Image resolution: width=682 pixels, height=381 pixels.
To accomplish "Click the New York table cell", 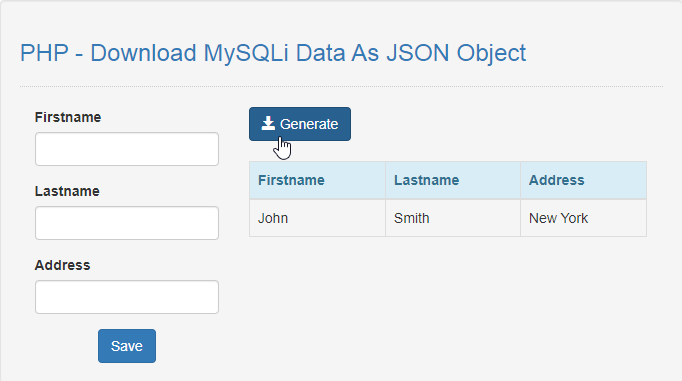I will [x=583, y=218].
